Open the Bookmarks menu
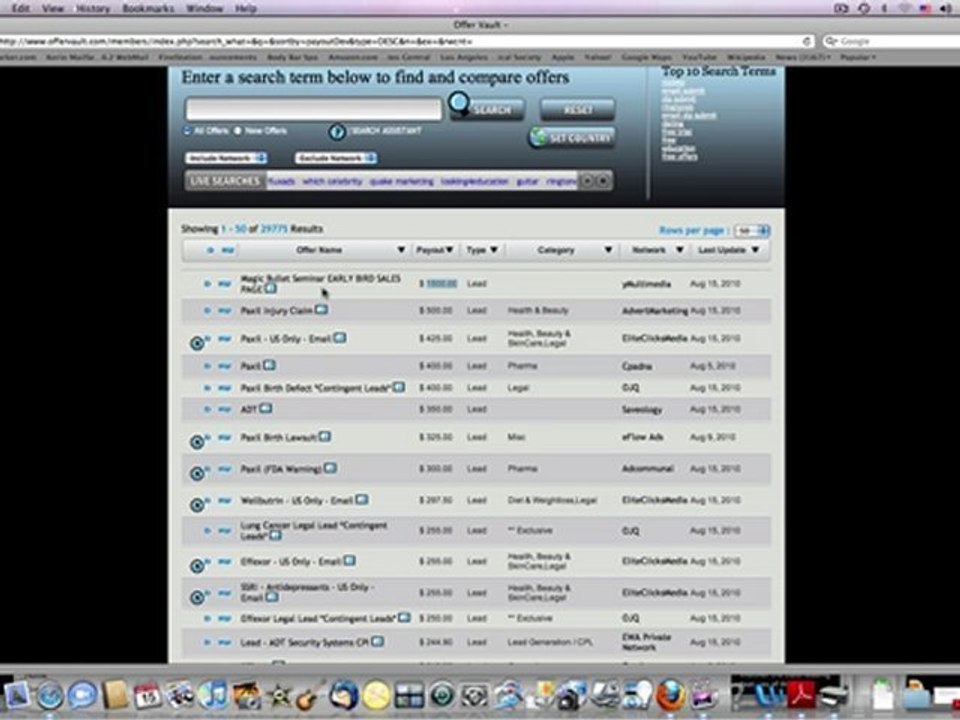This screenshot has width=960, height=720. [x=148, y=8]
